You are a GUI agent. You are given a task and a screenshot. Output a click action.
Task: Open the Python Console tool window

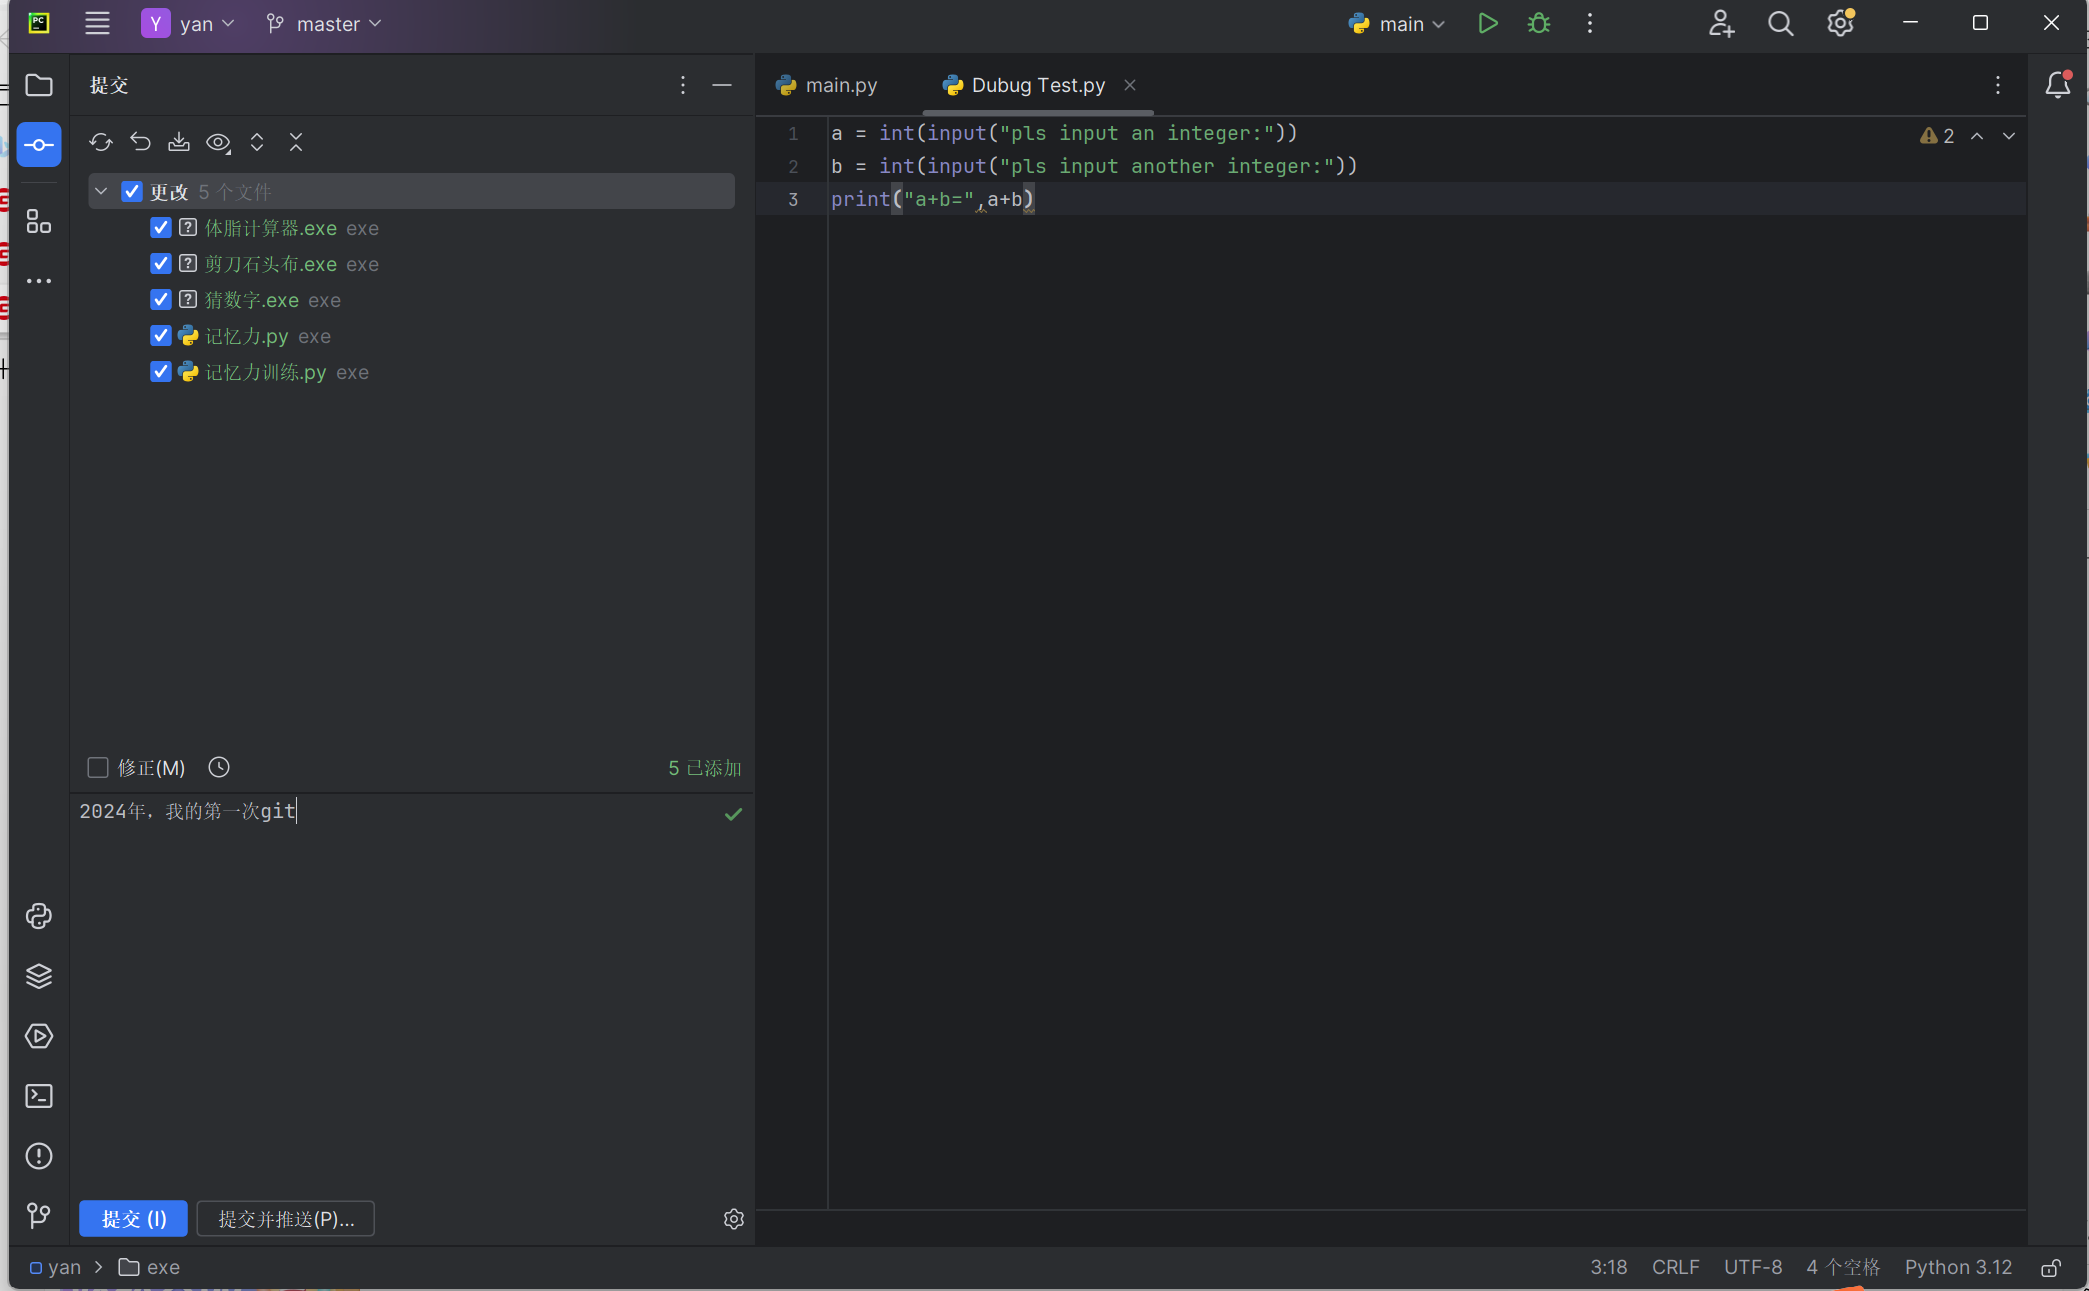coord(39,916)
